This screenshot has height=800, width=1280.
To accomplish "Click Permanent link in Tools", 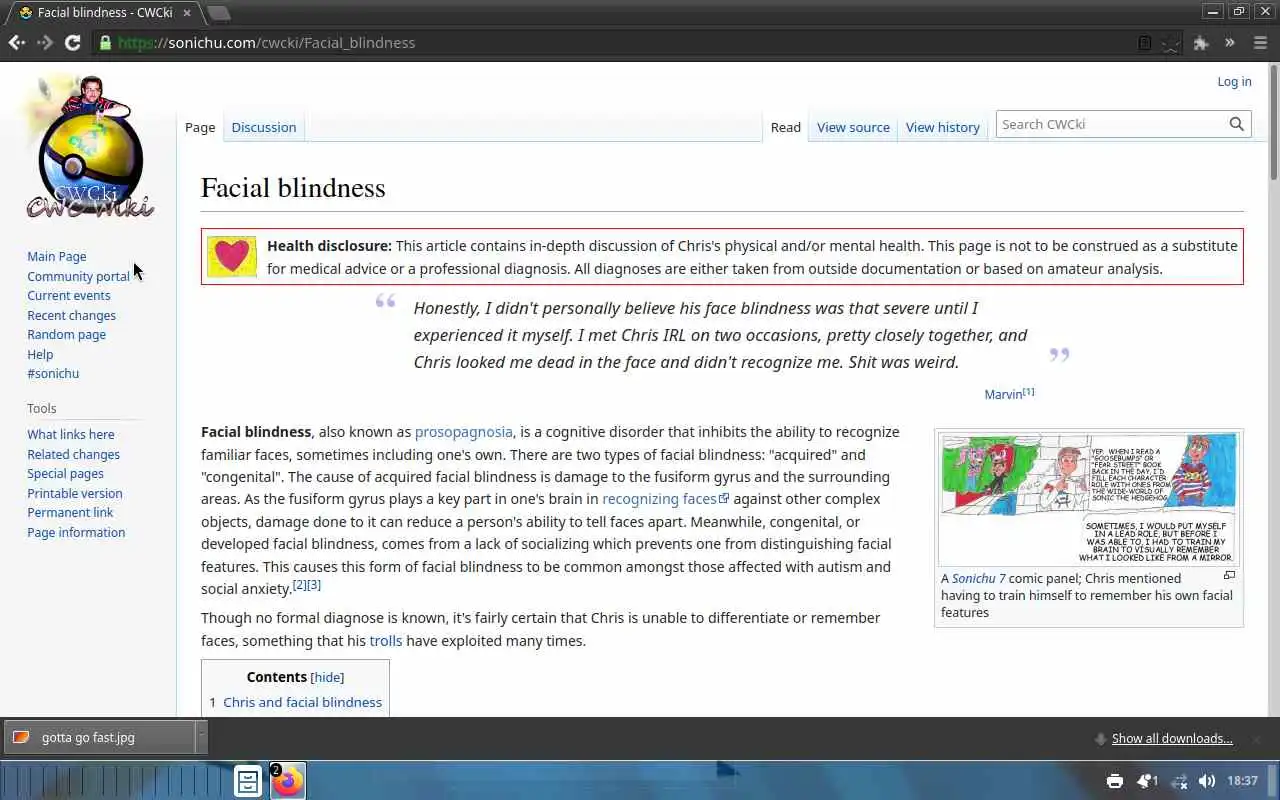I will point(70,513).
